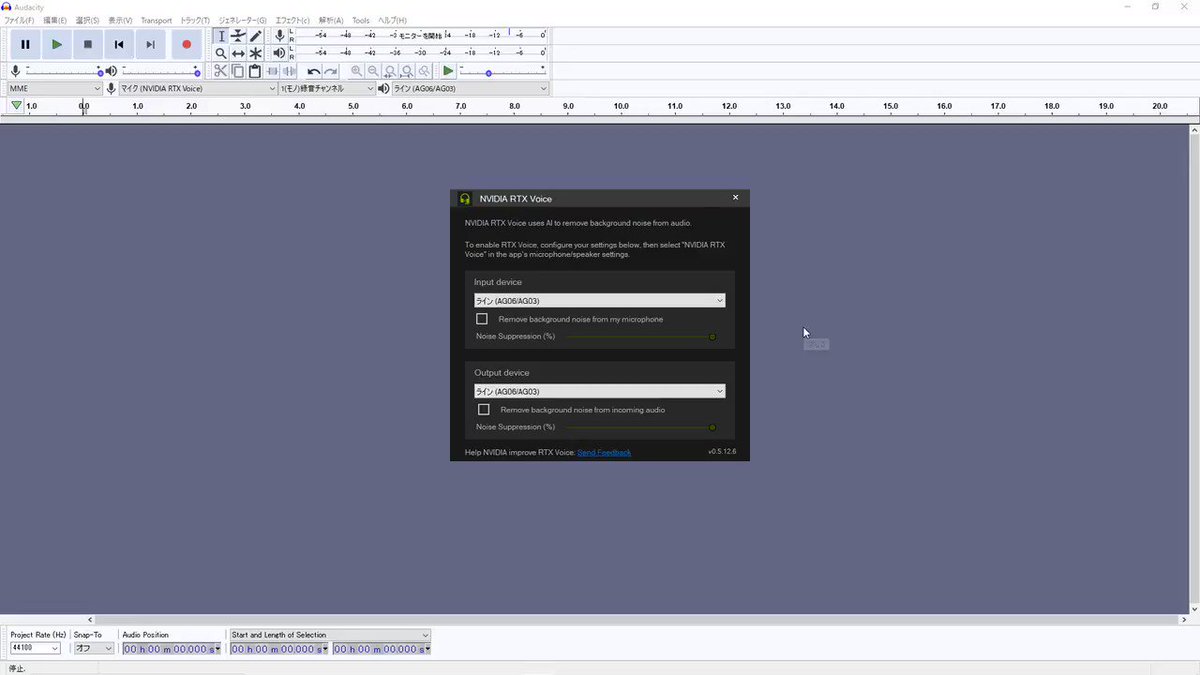1200x675 pixels.
Task: Skip to end of project
Action: click(x=150, y=44)
